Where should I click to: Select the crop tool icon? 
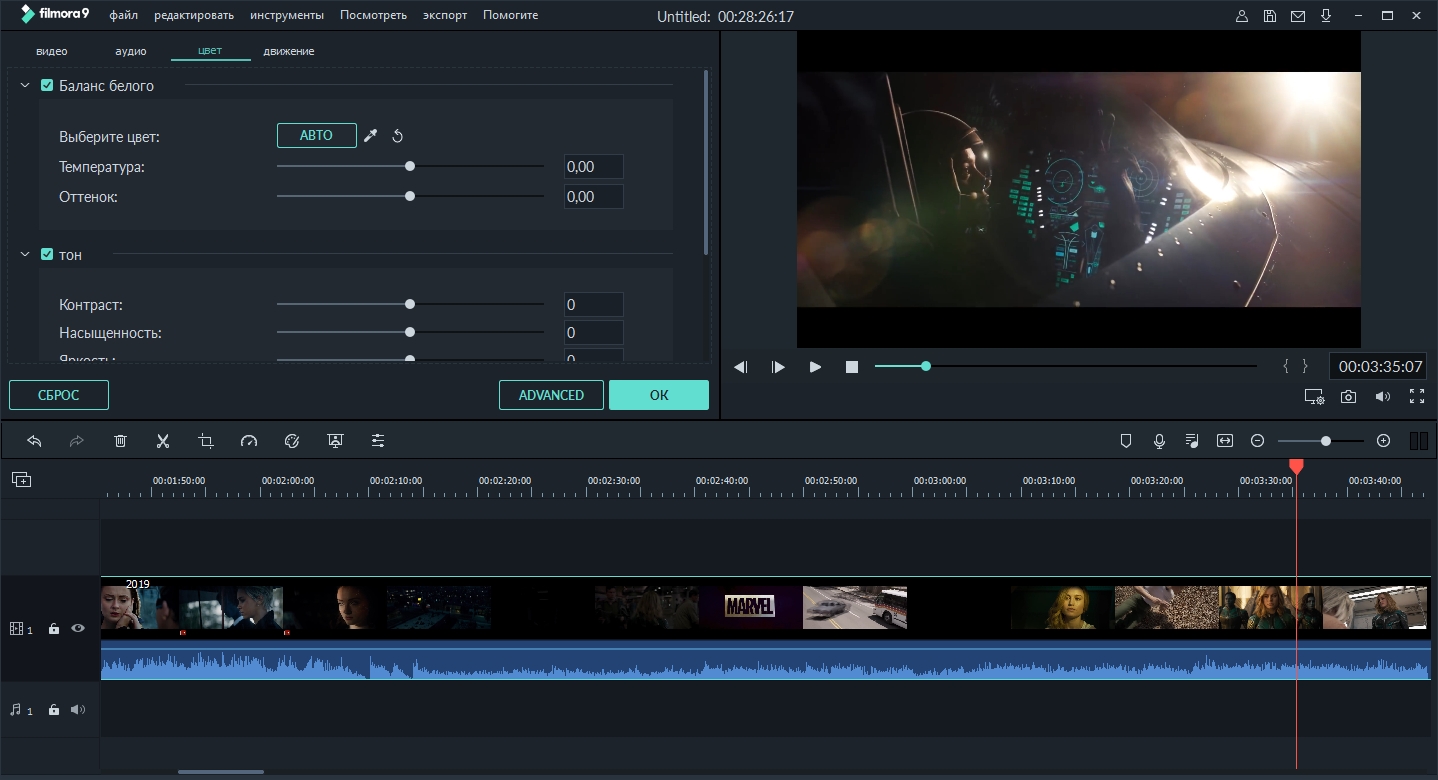click(206, 441)
